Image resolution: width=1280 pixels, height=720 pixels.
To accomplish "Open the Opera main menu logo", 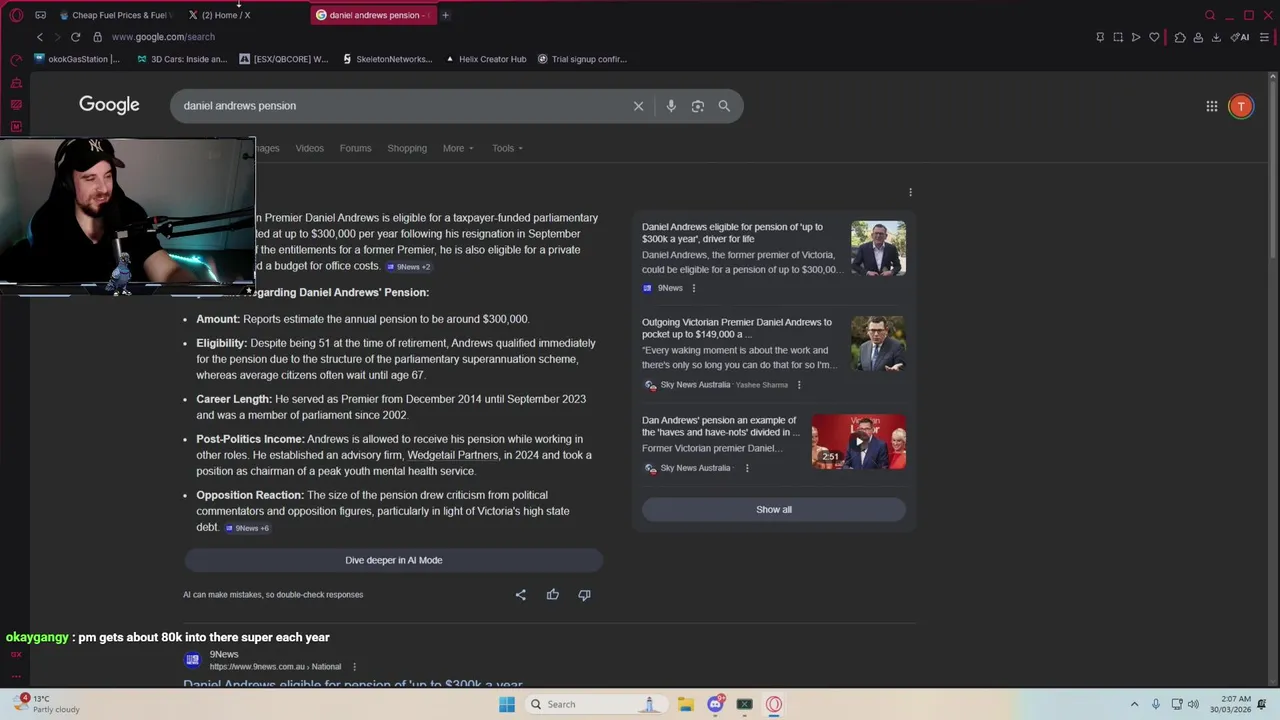I will point(16,15).
